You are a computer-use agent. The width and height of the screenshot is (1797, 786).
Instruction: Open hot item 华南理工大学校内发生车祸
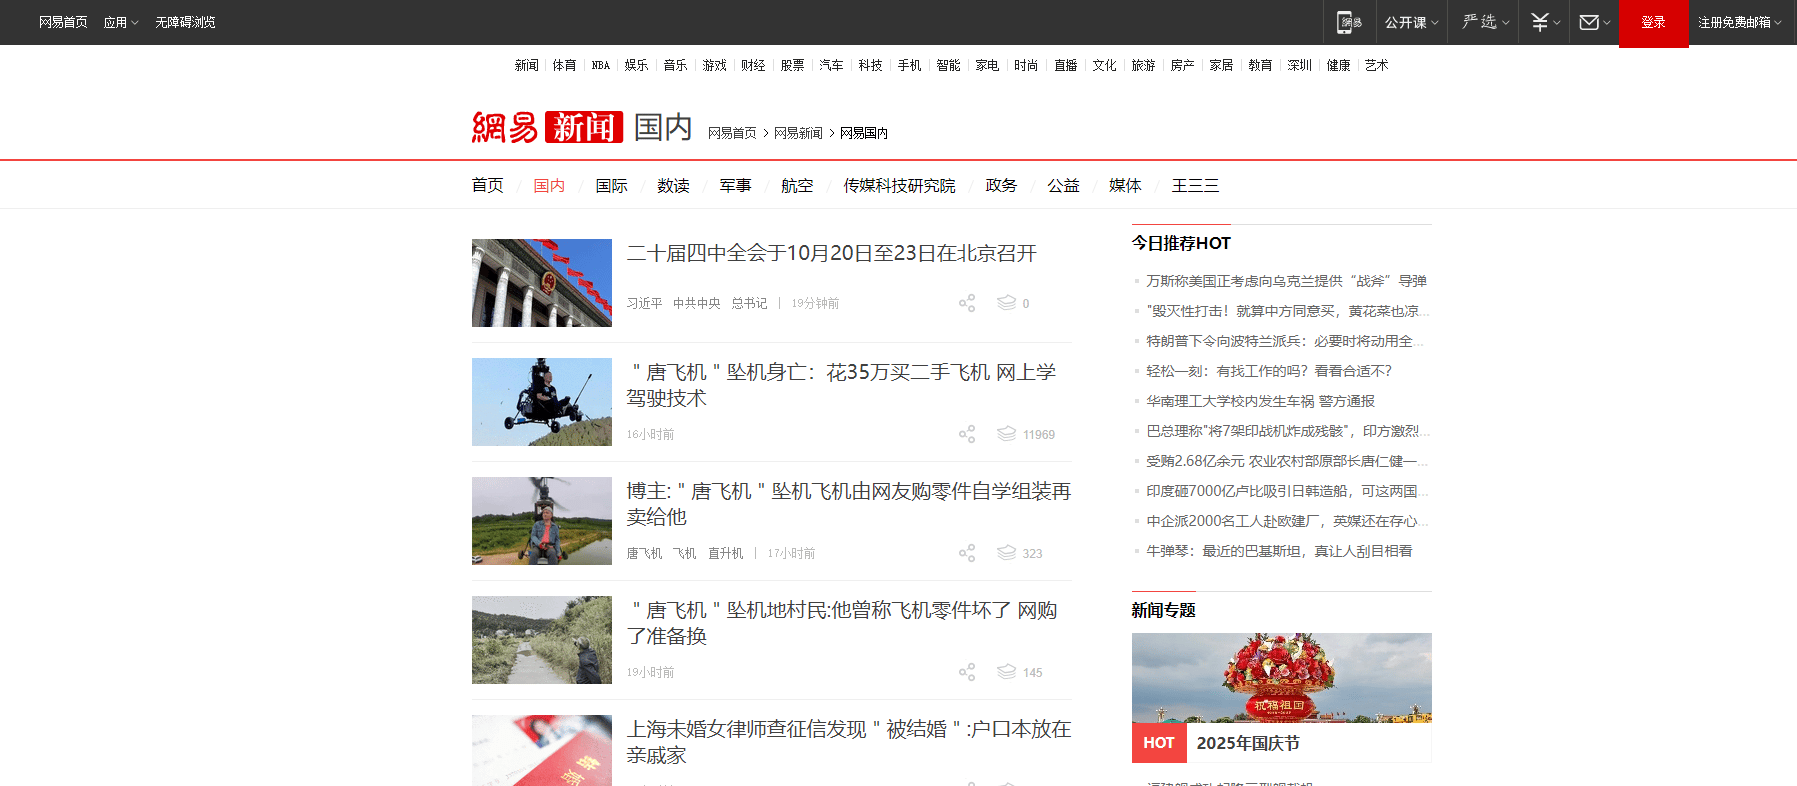1260,401
